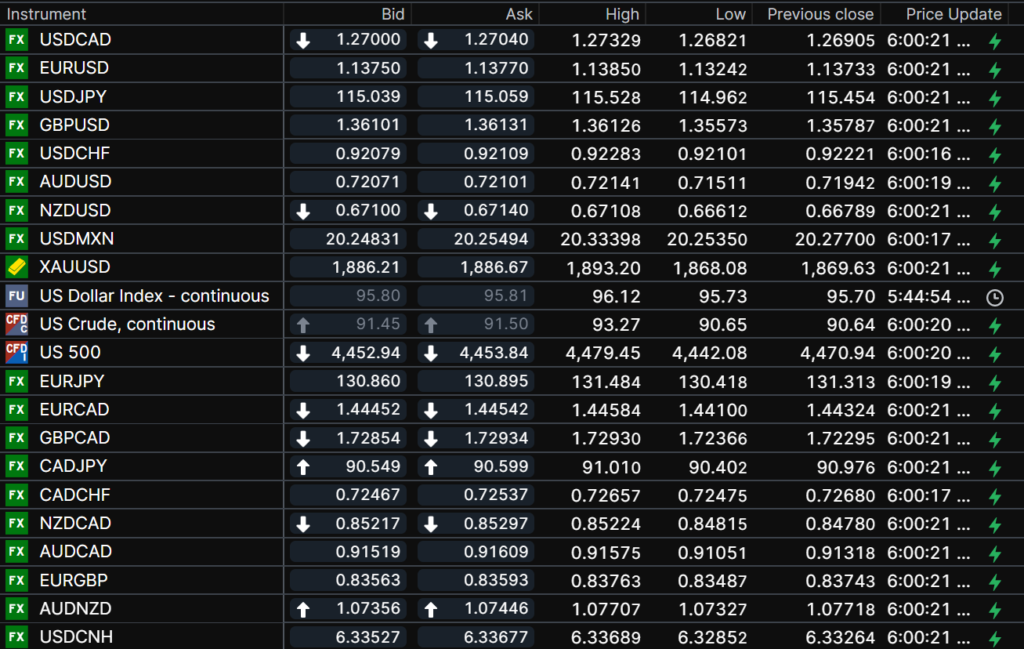The image size is (1024, 649).
Task: Click the US 500 bid price 4,452.94
Action: [364, 352]
